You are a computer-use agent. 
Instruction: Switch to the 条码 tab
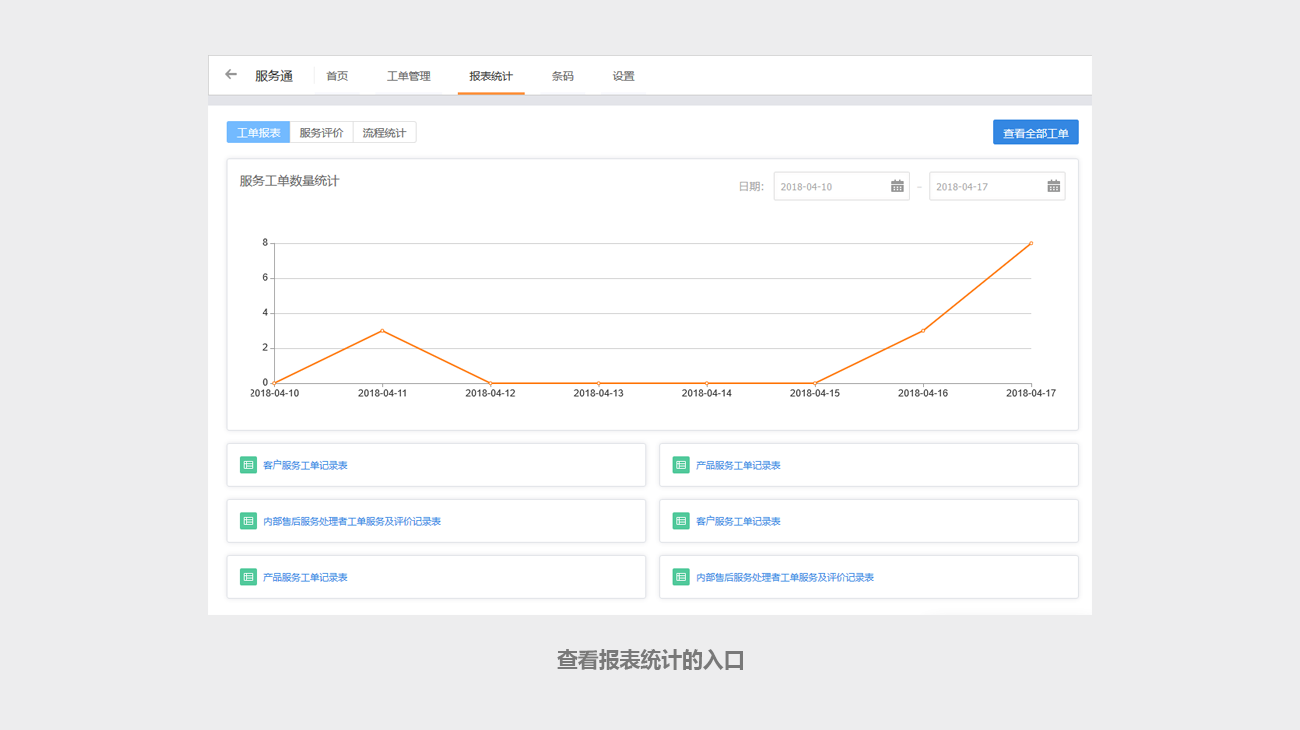(x=563, y=76)
